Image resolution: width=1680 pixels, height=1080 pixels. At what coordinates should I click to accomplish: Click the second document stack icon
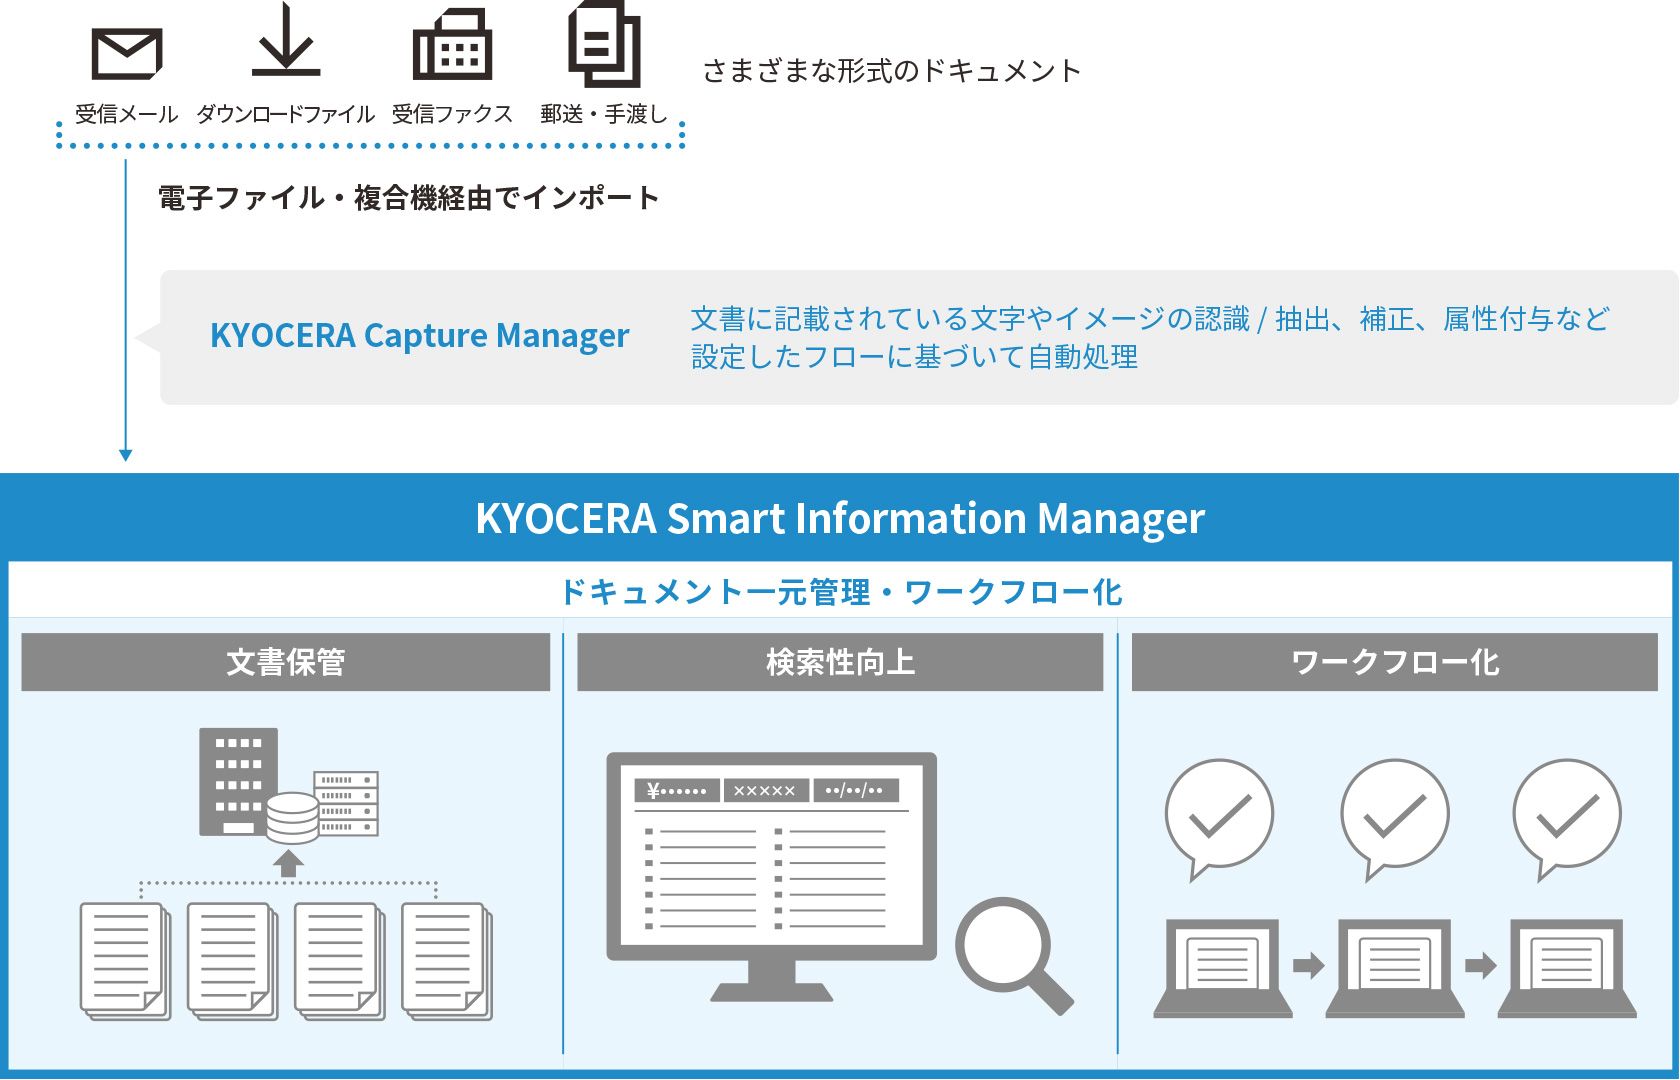[x=233, y=962]
